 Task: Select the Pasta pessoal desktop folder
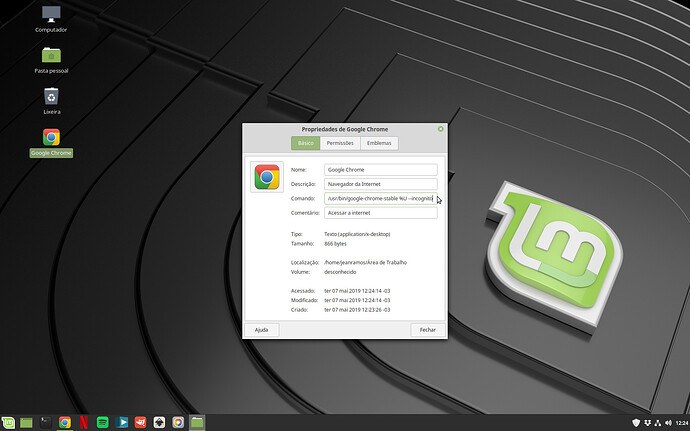pyautogui.click(x=51, y=60)
